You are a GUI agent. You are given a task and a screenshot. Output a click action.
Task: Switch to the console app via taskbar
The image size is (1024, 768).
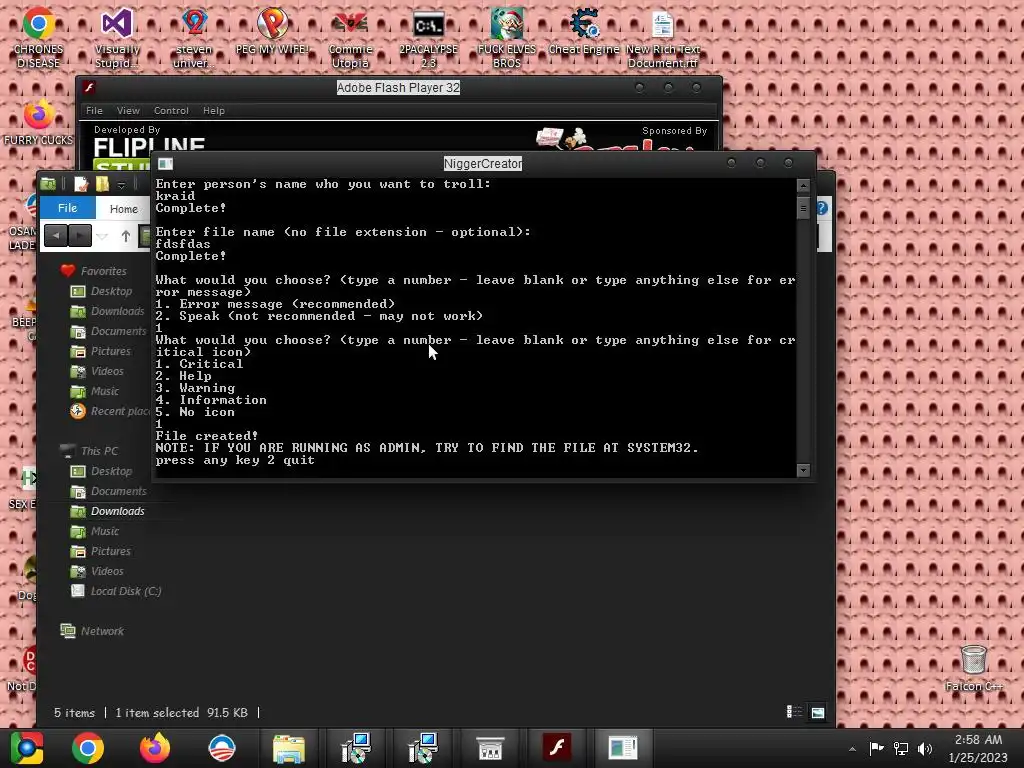point(623,748)
